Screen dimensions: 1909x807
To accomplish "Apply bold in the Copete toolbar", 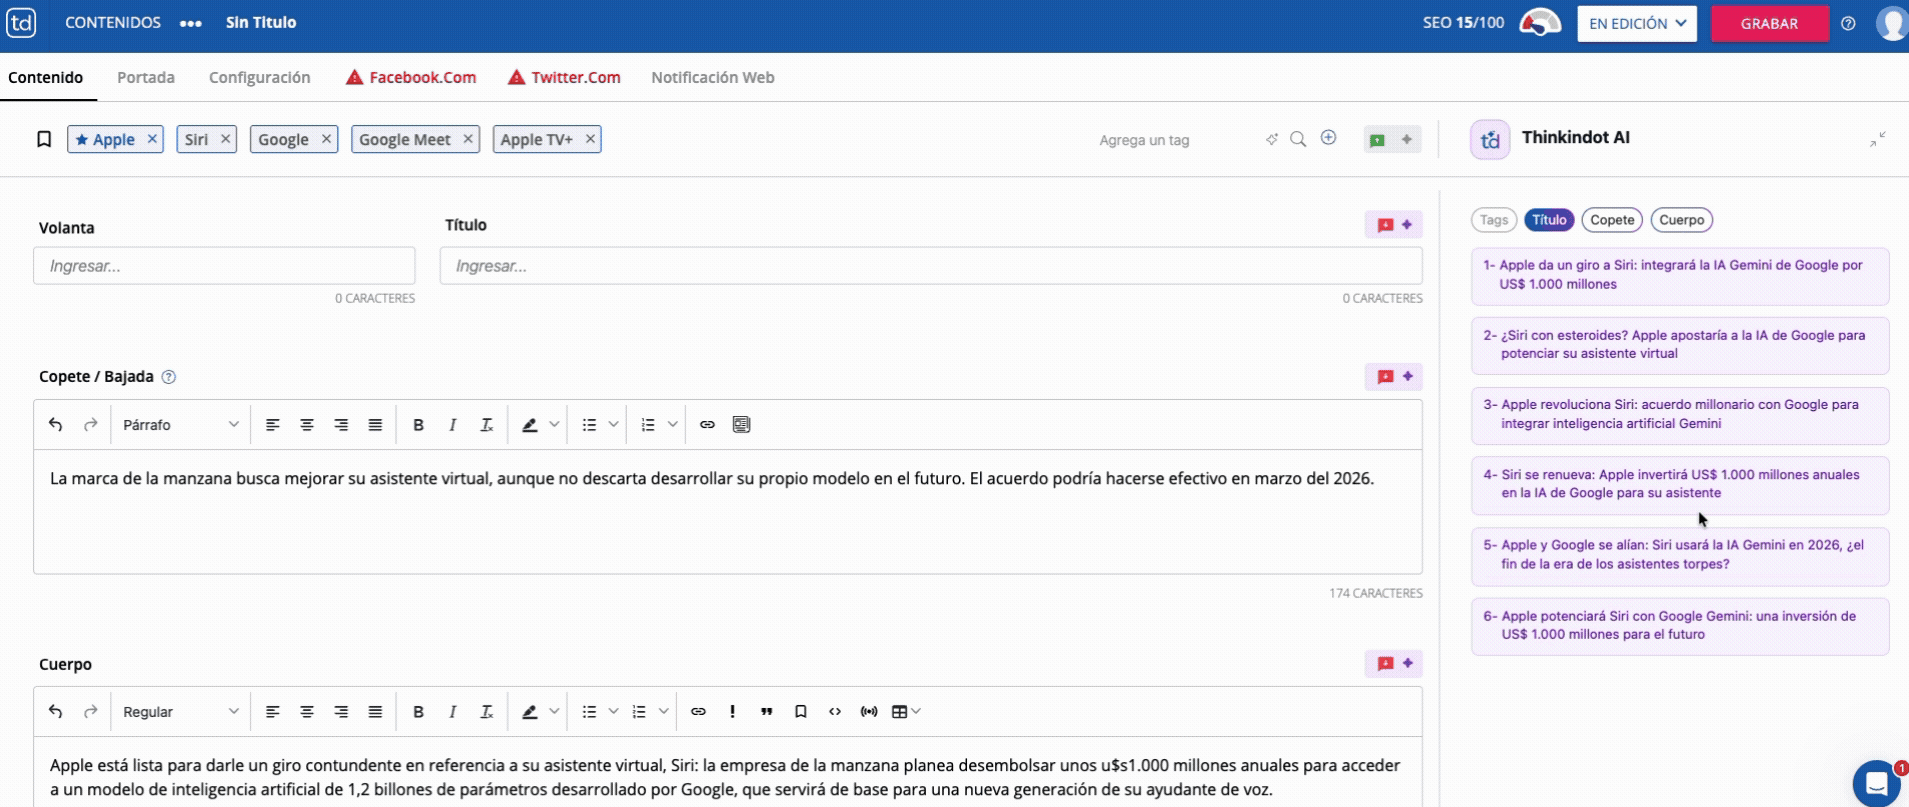I will click(419, 425).
